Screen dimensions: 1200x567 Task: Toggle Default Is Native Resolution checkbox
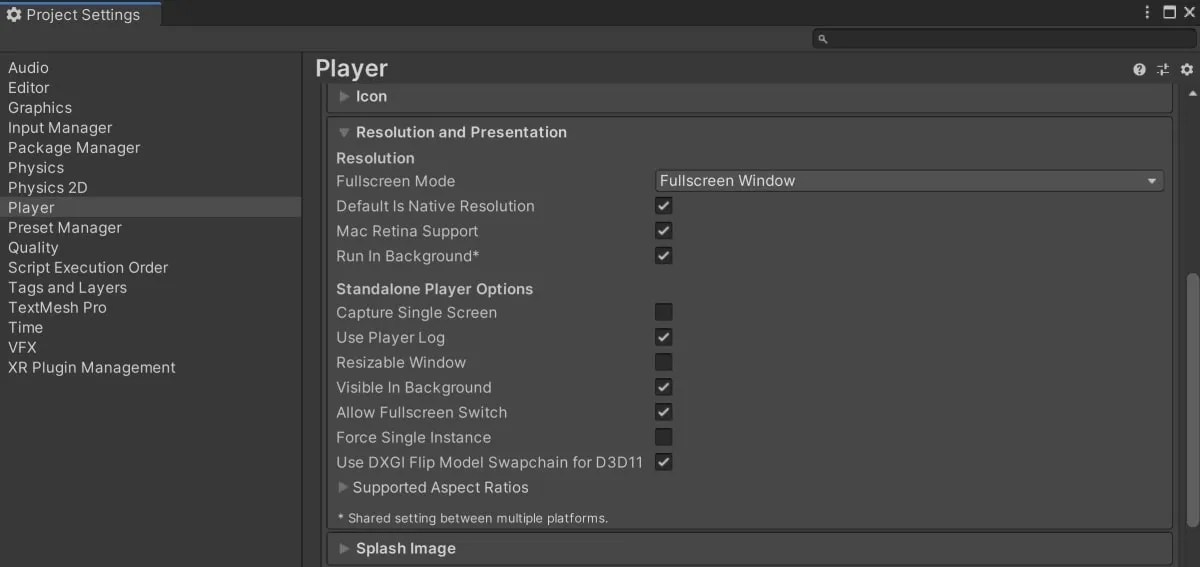[663, 206]
